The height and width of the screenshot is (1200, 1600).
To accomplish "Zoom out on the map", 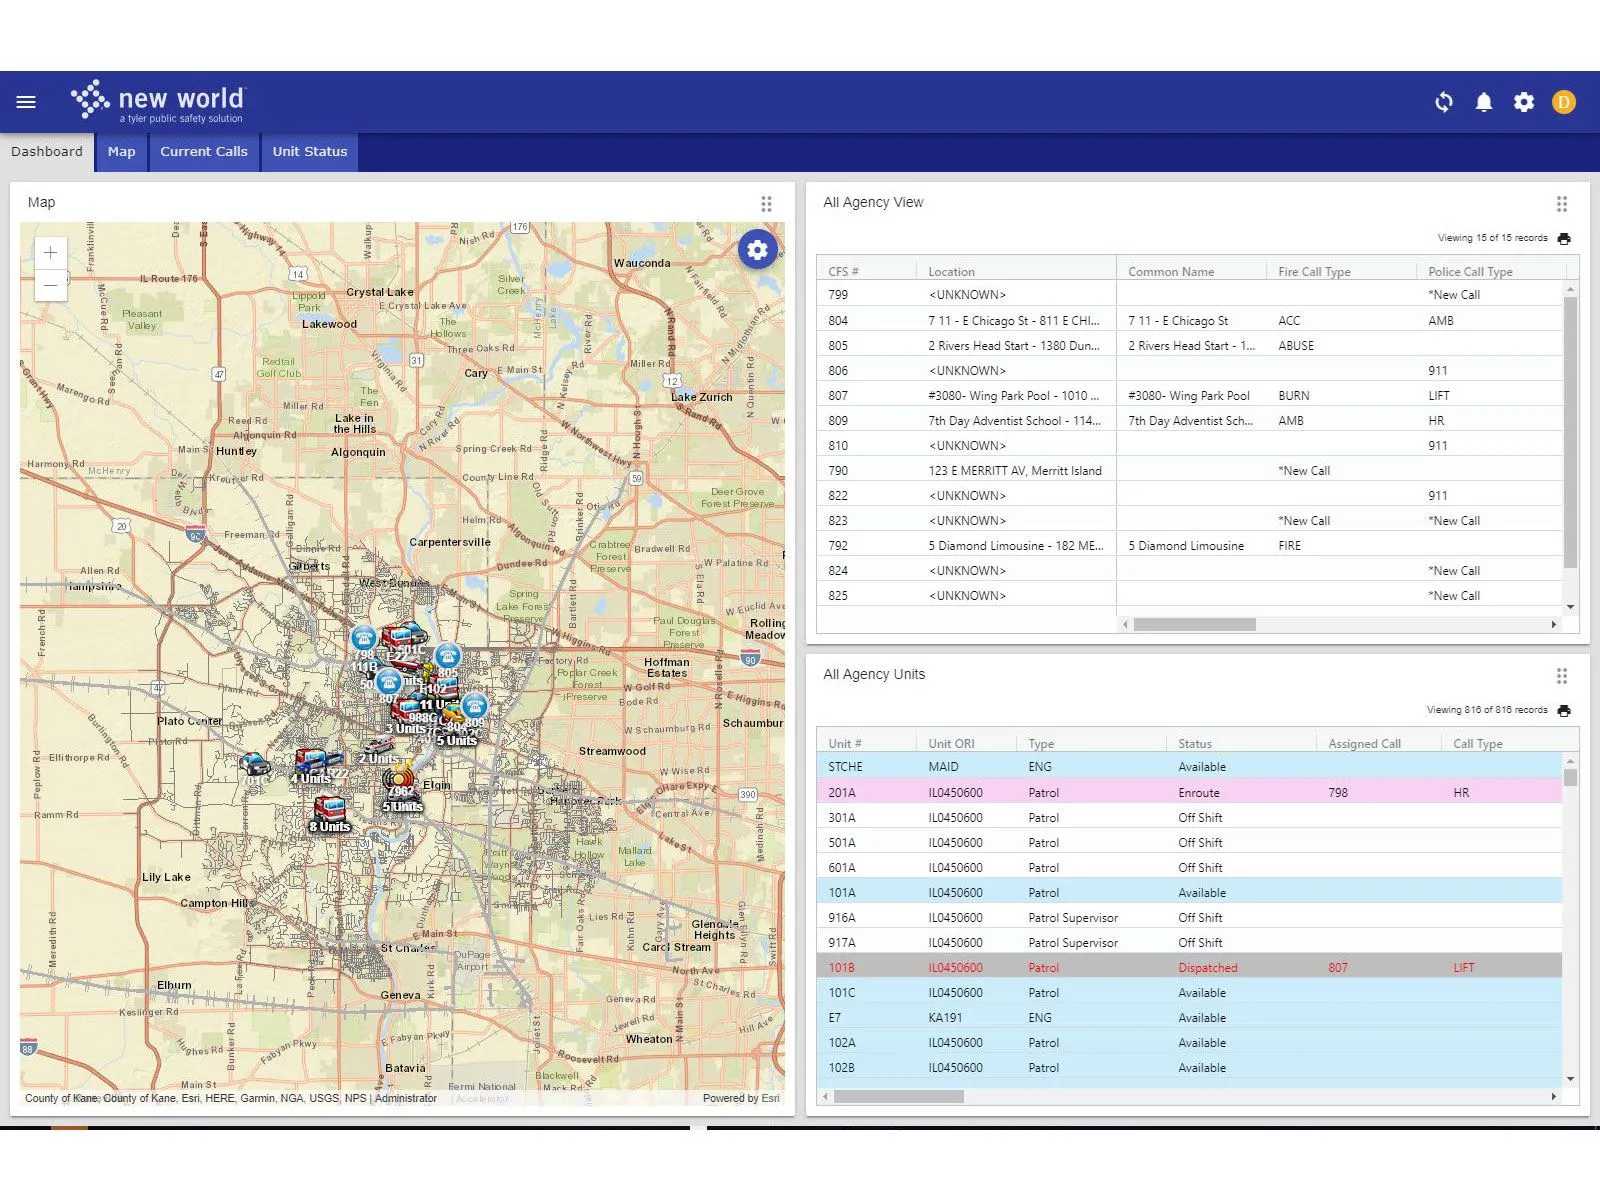I will point(50,285).
